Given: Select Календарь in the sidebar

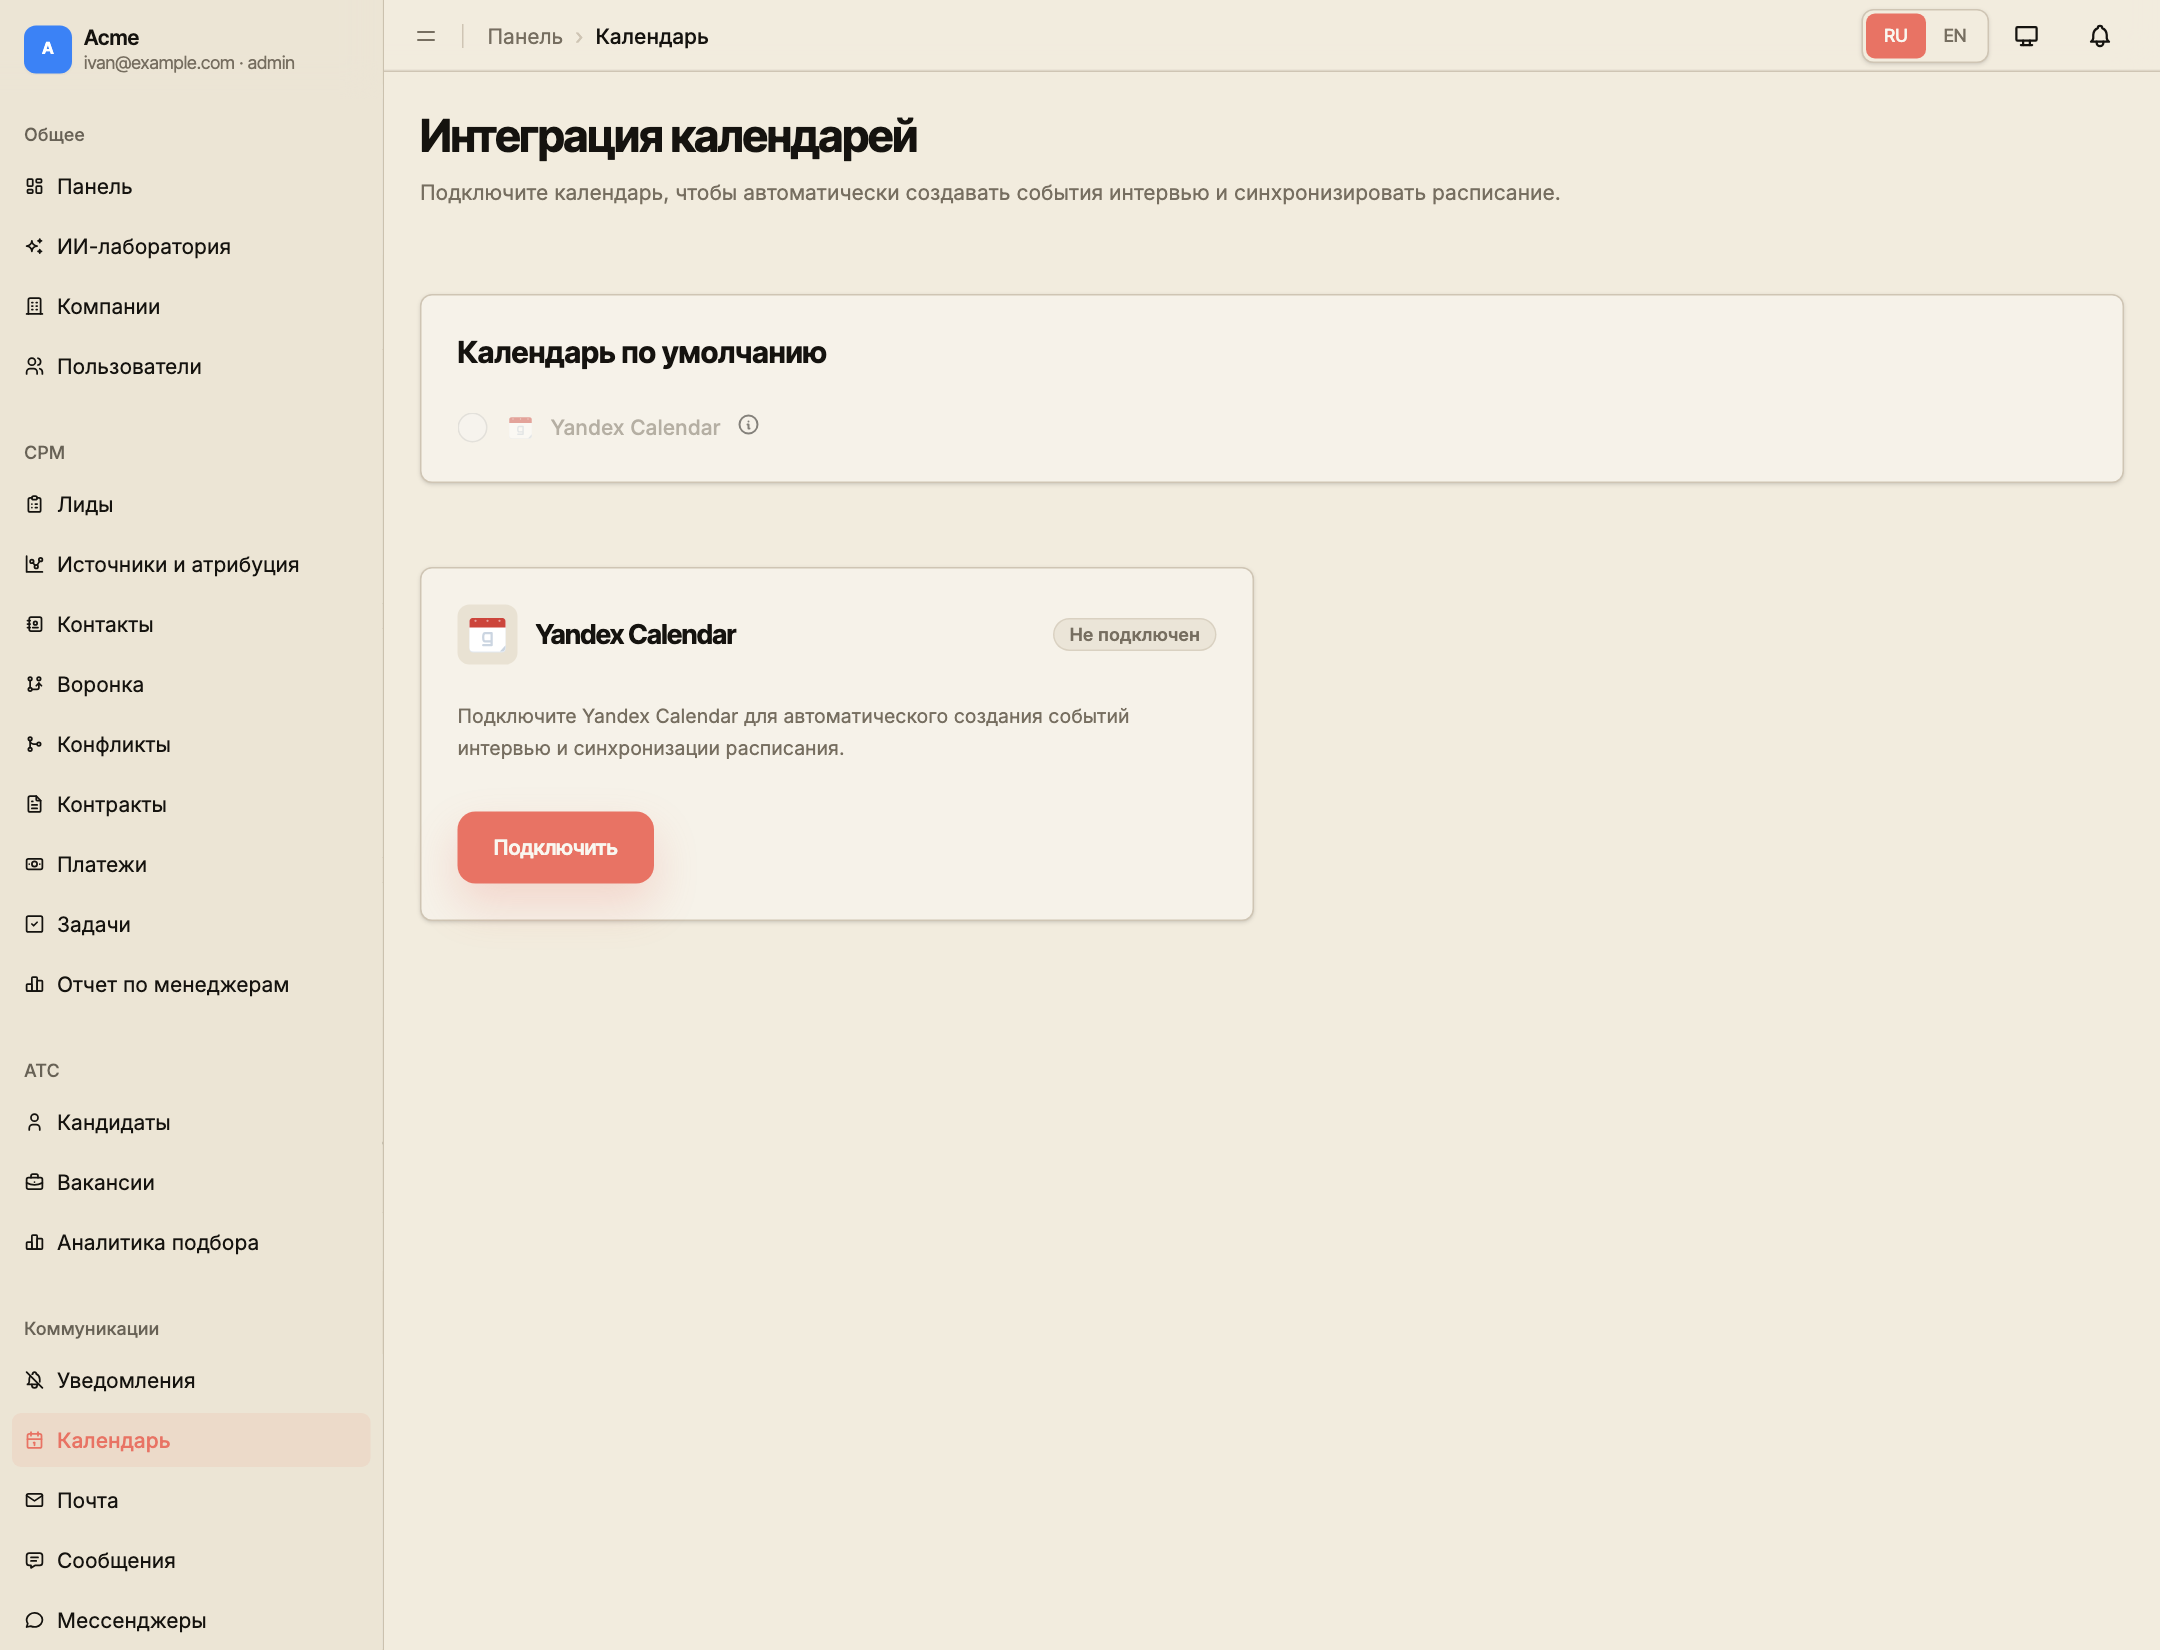Looking at the screenshot, I should [191, 1440].
